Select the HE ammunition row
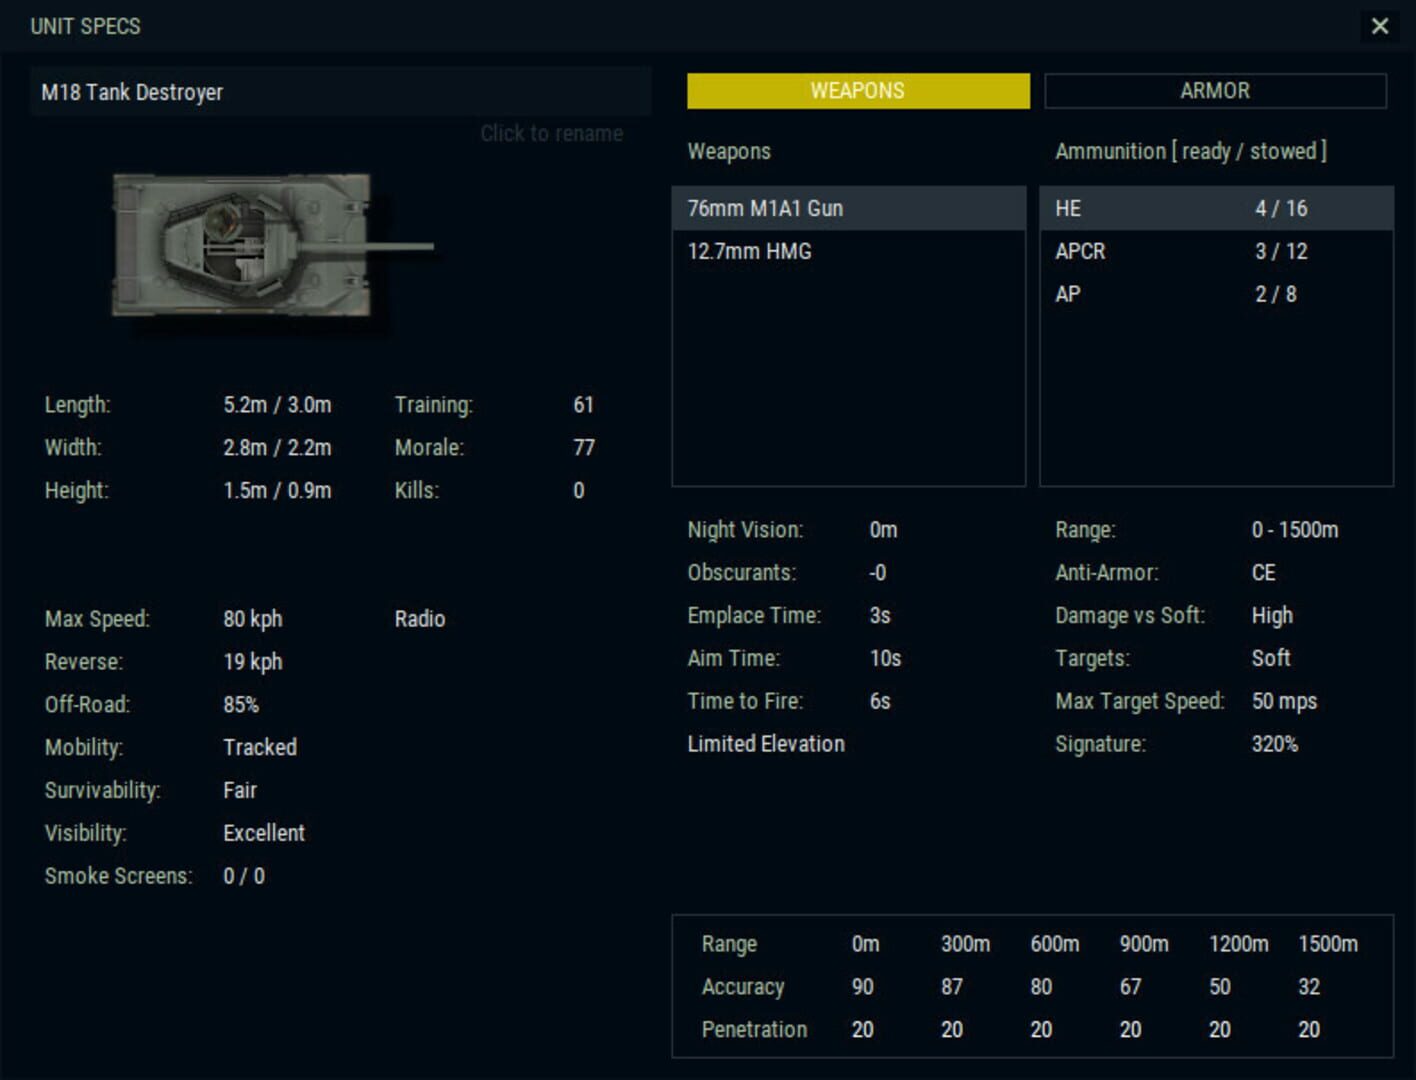1416x1080 pixels. [1215, 208]
